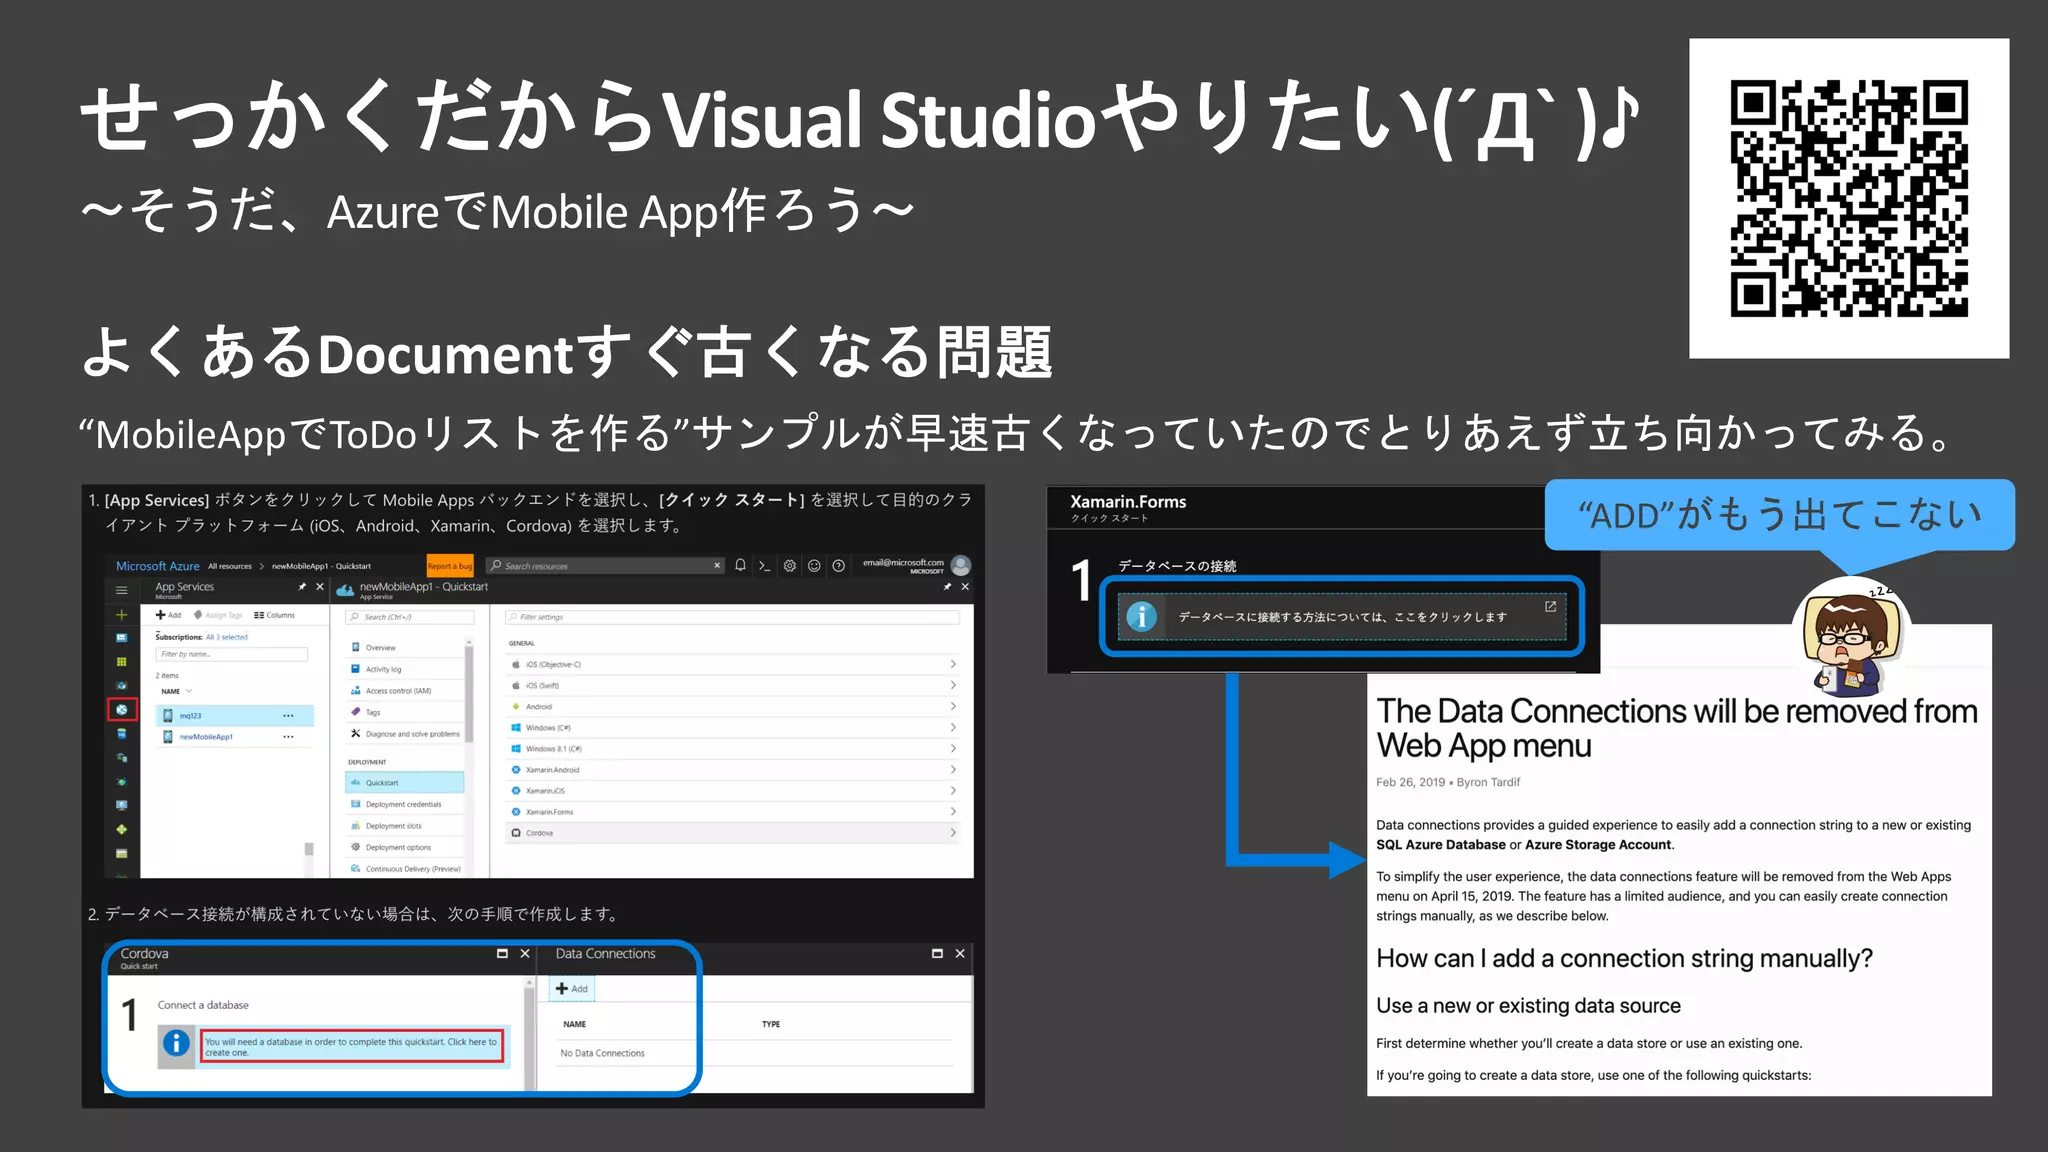2048x1152 pixels.
Task: Click Add in App Services toolbar
Action: click(x=168, y=615)
